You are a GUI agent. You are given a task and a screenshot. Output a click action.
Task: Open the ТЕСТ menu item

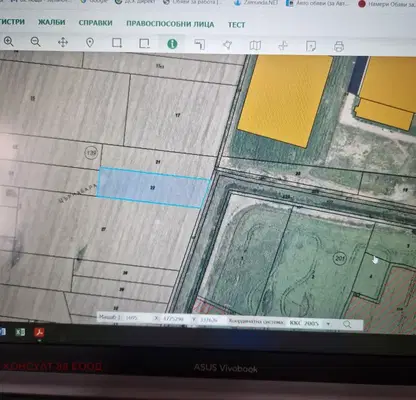tap(237, 25)
